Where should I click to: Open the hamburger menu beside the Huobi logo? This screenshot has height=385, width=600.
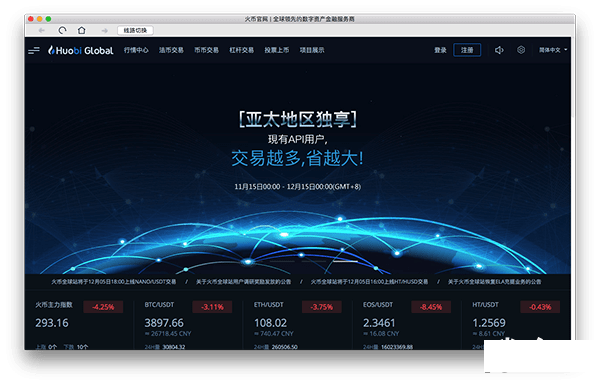34,50
